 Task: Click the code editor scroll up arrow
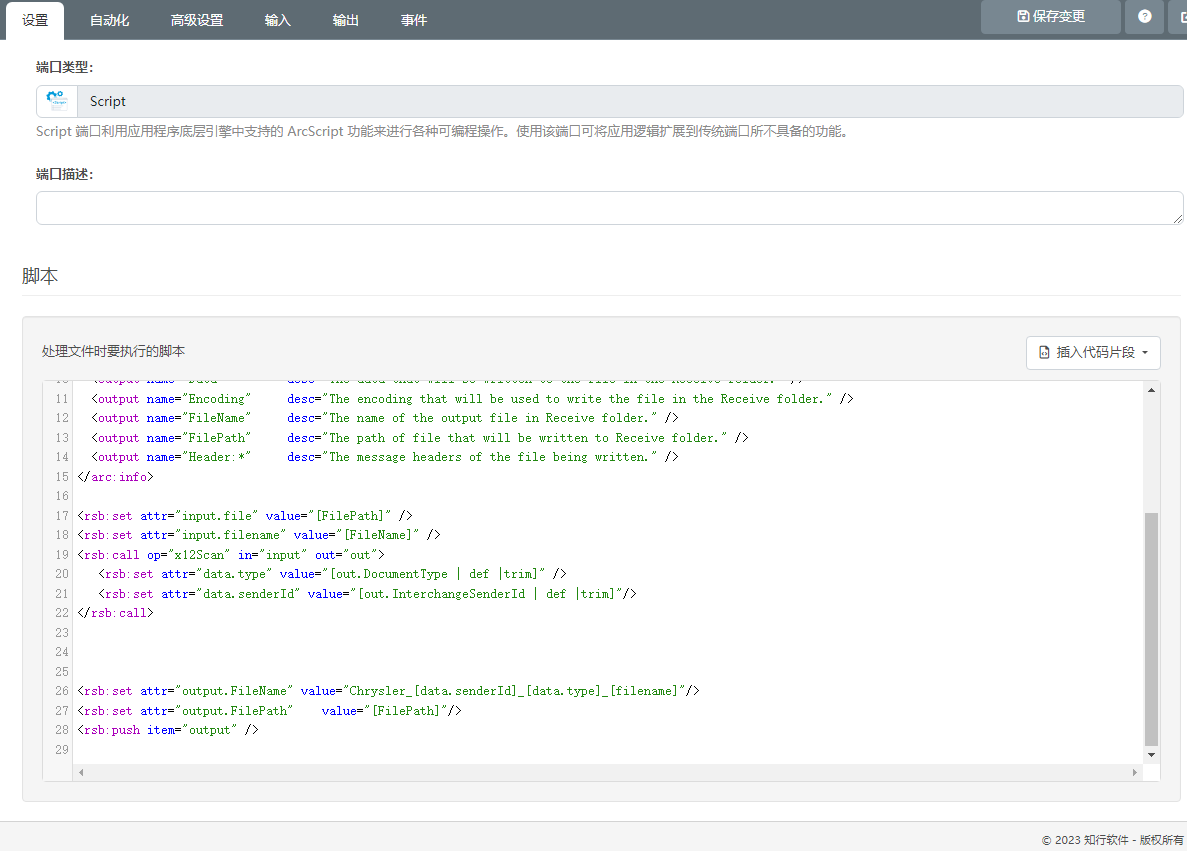click(x=1151, y=391)
